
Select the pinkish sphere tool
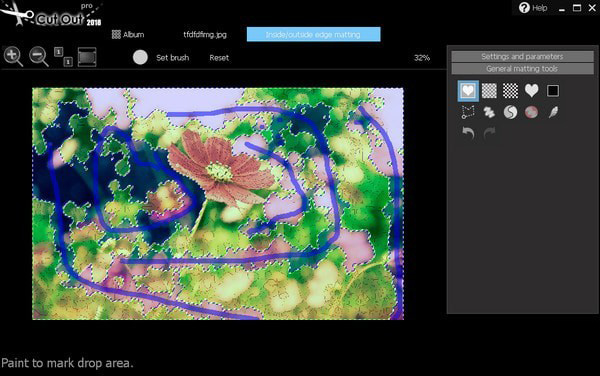tap(531, 112)
